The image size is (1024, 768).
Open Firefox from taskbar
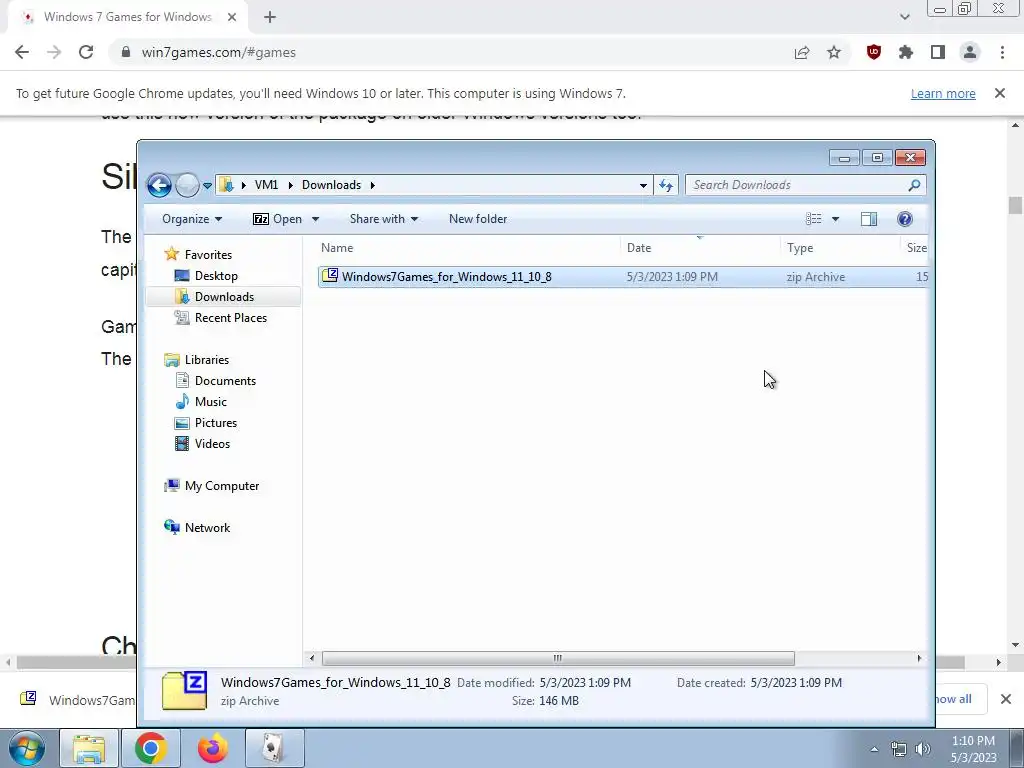click(212, 748)
